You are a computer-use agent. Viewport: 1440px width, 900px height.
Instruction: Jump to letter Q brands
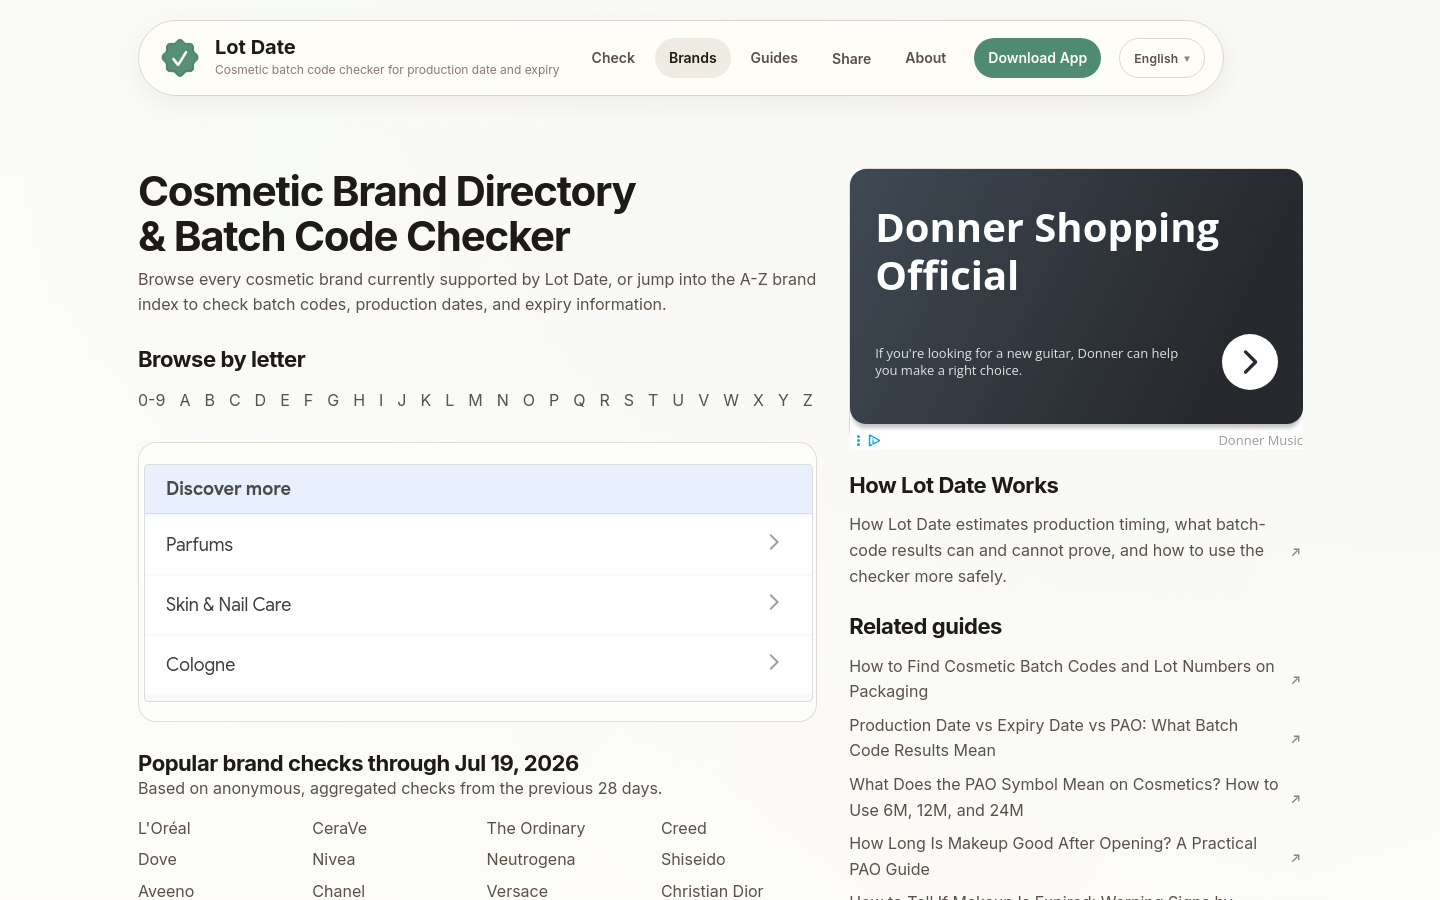[x=579, y=400]
